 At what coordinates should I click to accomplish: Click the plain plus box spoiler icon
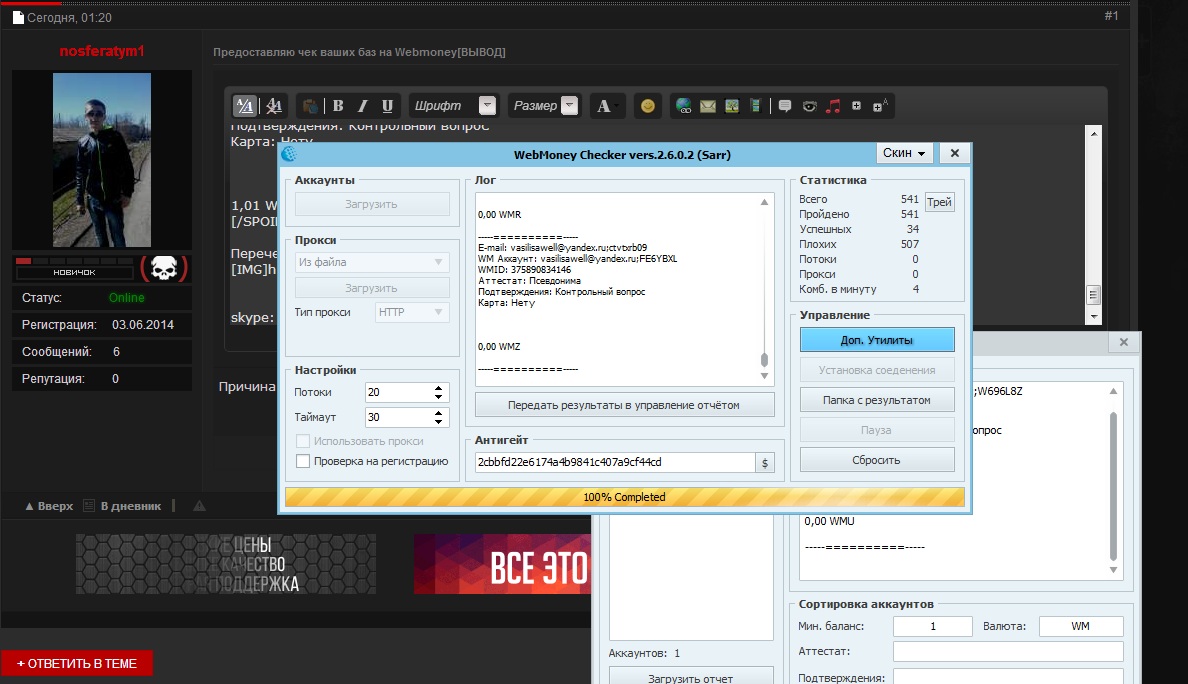click(x=856, y=106)
